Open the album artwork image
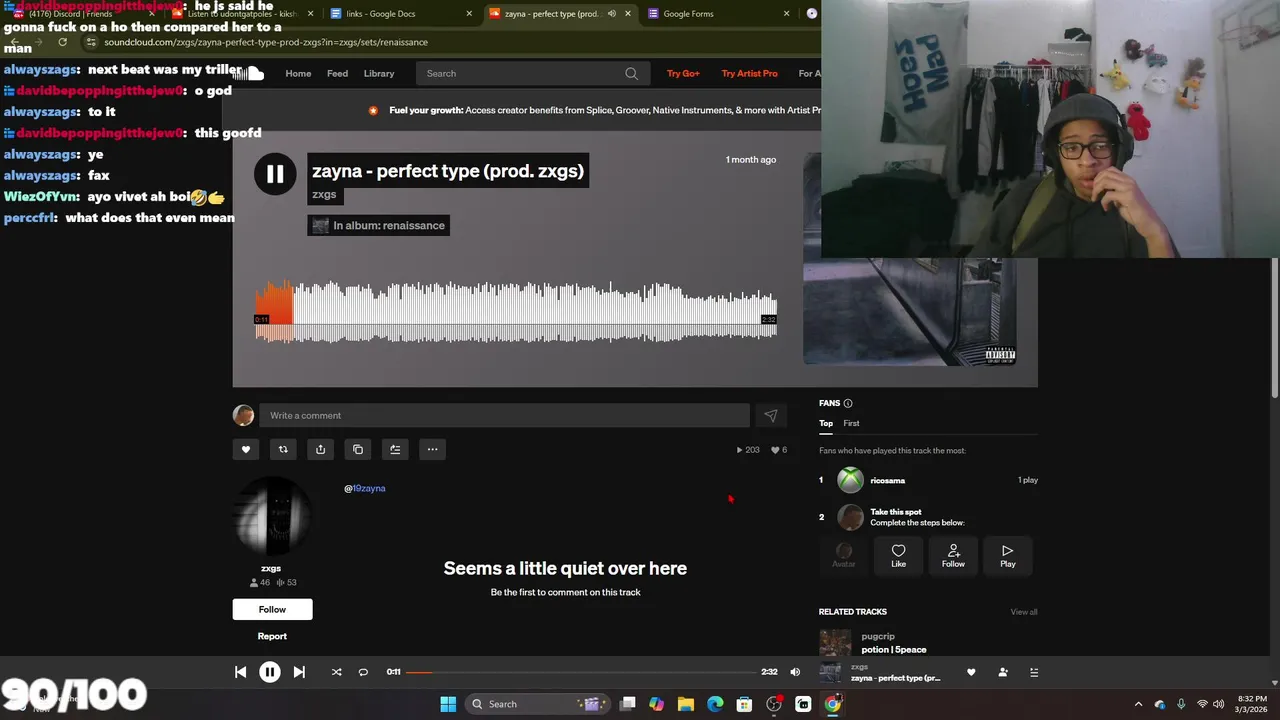1280x720 pixels. [910, 310]
